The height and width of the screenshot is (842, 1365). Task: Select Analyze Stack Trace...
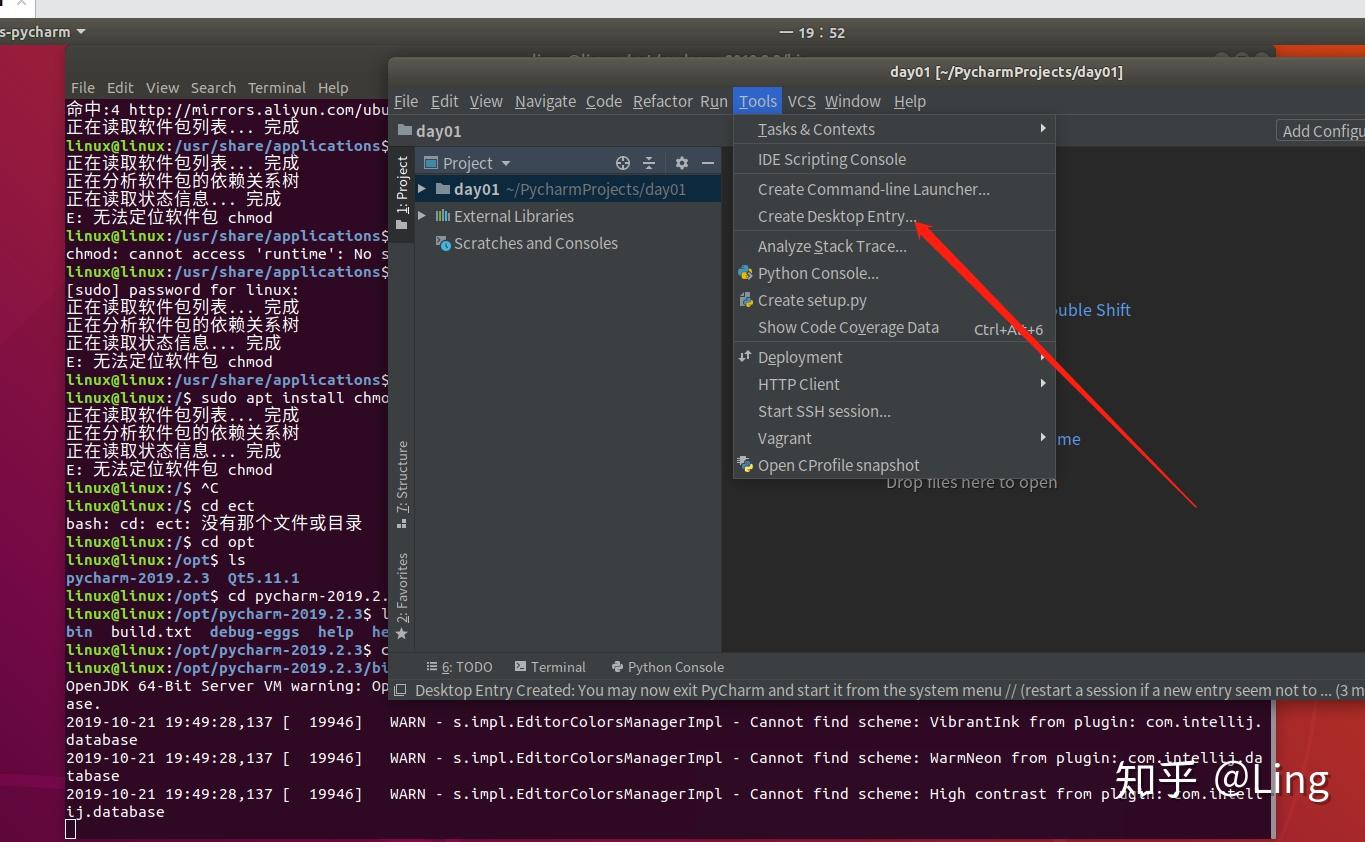(x=894, y=246)
